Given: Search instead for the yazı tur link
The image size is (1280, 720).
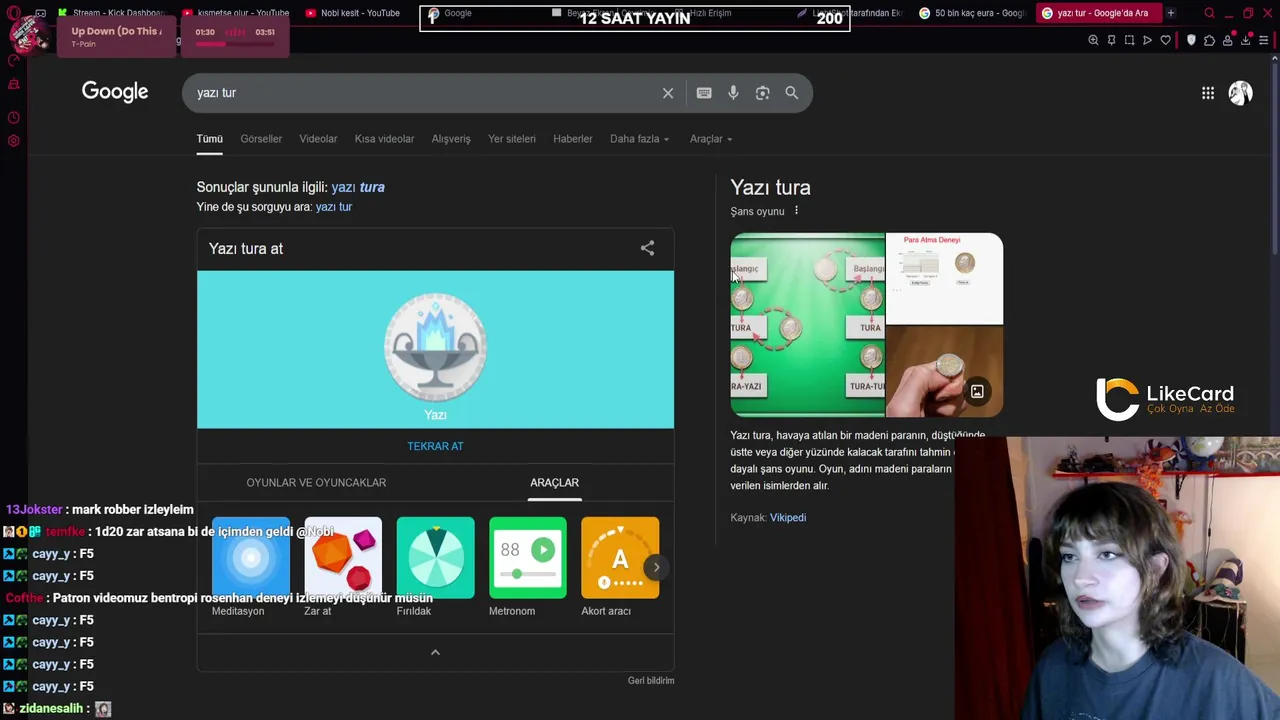Looking at the screenshot, I should [x=334, y=207].
